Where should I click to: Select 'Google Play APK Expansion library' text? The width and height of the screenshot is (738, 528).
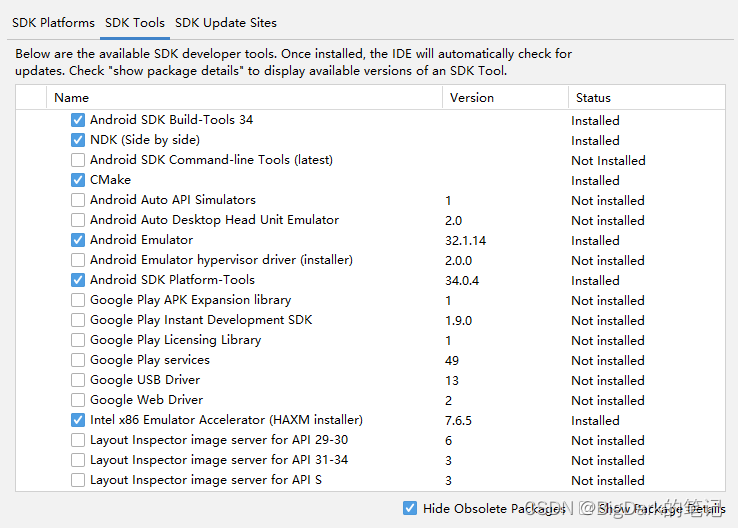pyautogui.click(x=191, y=300)
